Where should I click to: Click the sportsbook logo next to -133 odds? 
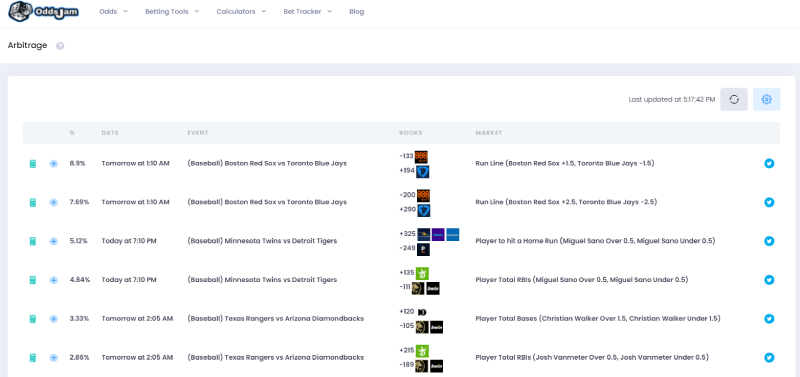[x=421, y=157]
